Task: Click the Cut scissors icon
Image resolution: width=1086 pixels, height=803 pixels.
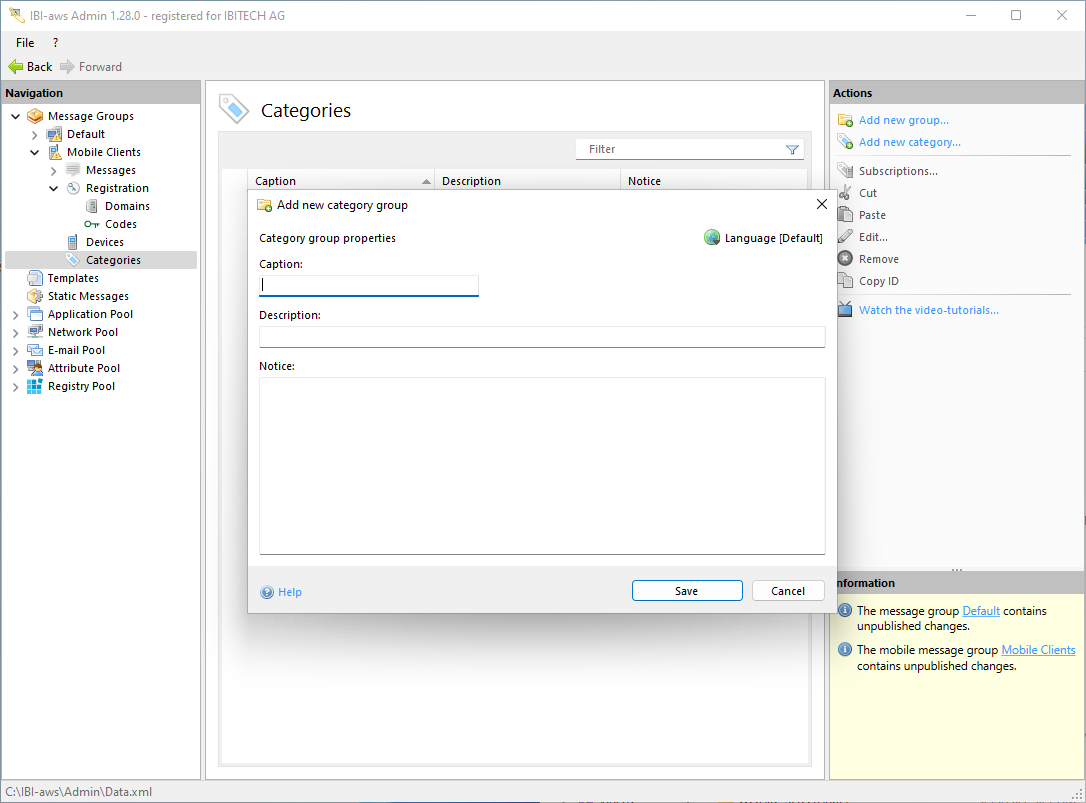Action: pyautogui.click(x=845, y=193)
